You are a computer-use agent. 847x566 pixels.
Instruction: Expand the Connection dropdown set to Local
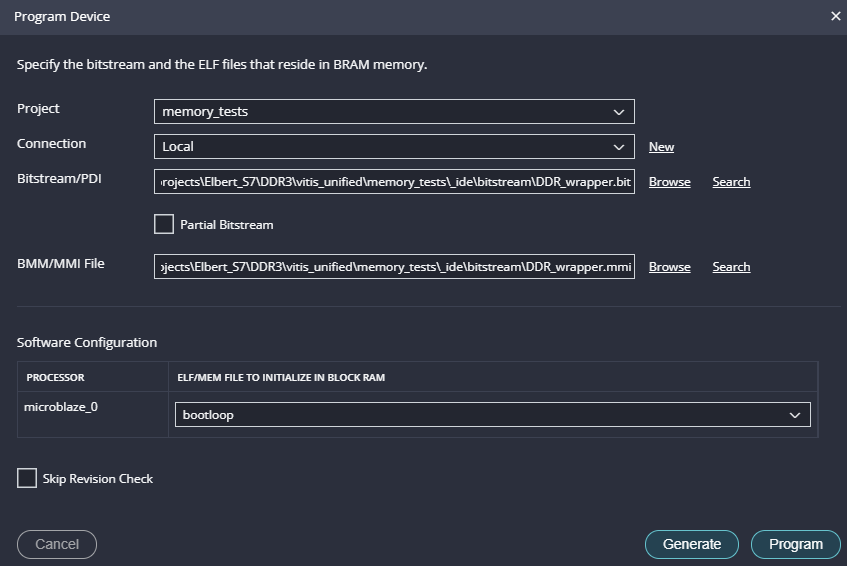coord(394,147)
